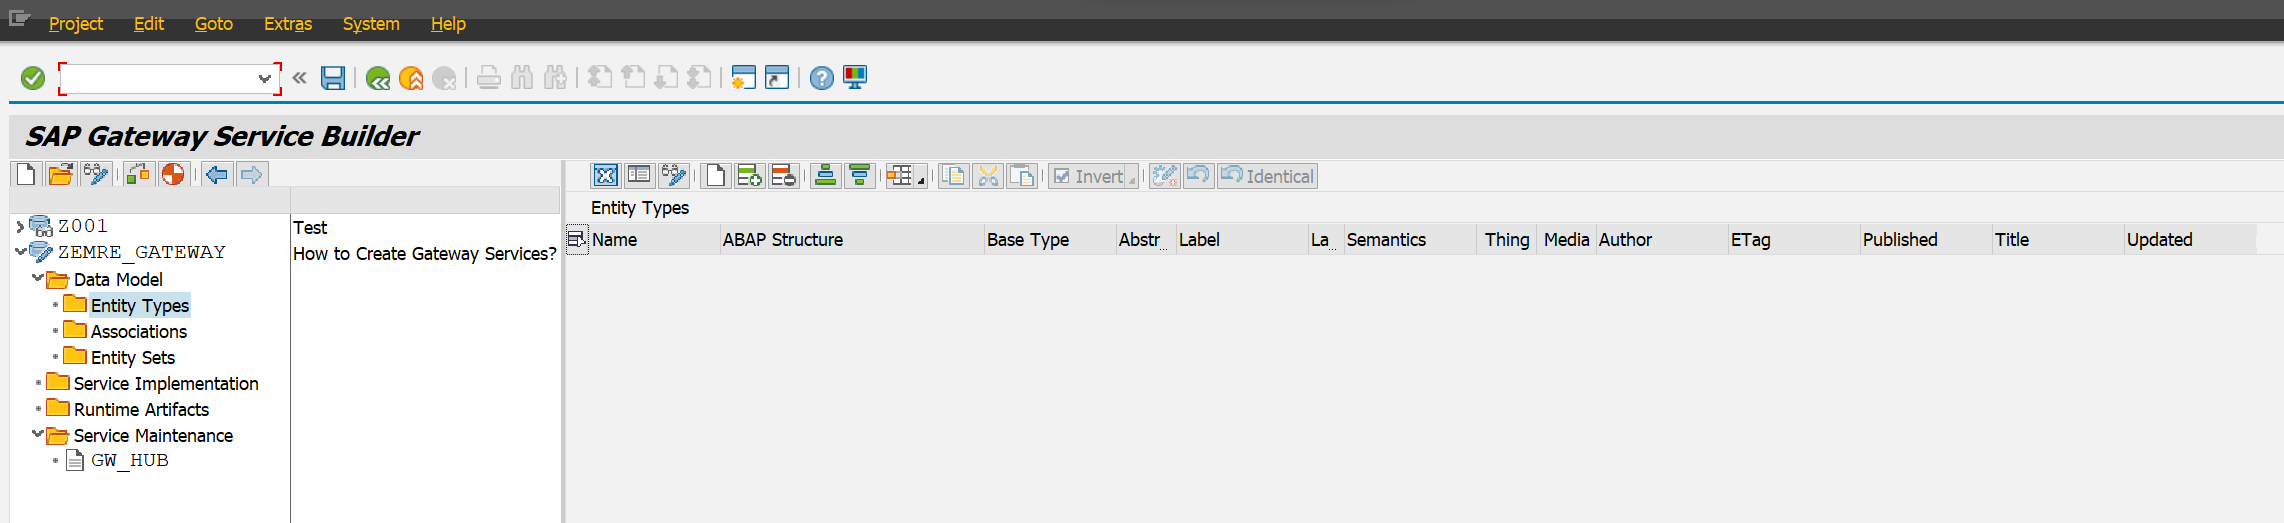Image resolution: width=2284 pixels, height=523 pixels.
Task: Open the Extras menu
Action: pyautogui.click(x=288, y=23)
